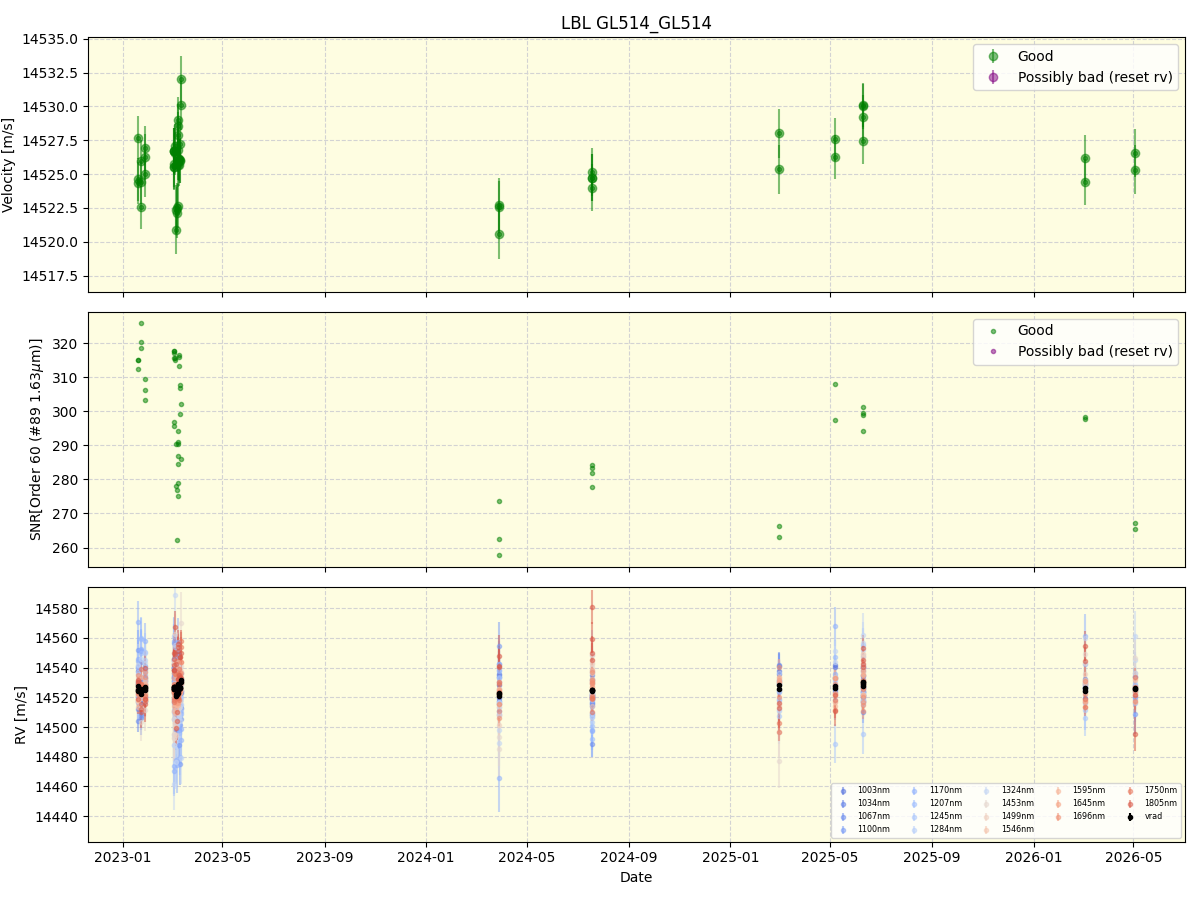This screenshot has width=1200, height=900.
Task: Click the vrad legend entry
Action: pyautogui.click(x=1153, y=816)
